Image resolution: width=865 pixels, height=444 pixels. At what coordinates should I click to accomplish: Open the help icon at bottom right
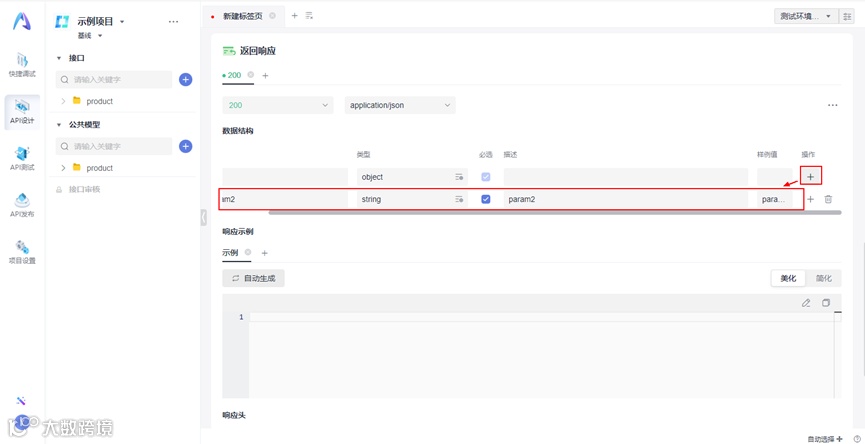[857, 438]
